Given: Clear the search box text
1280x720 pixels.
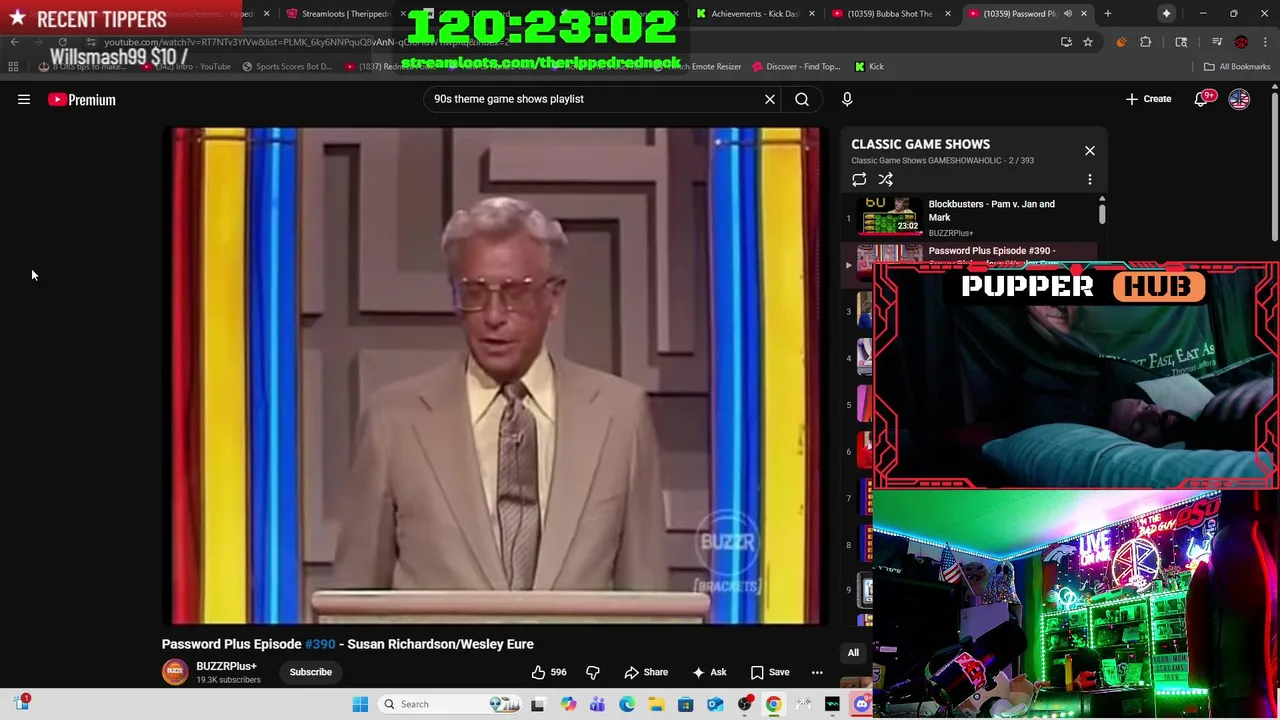Looking at the screenshot, I should point(770,99).
